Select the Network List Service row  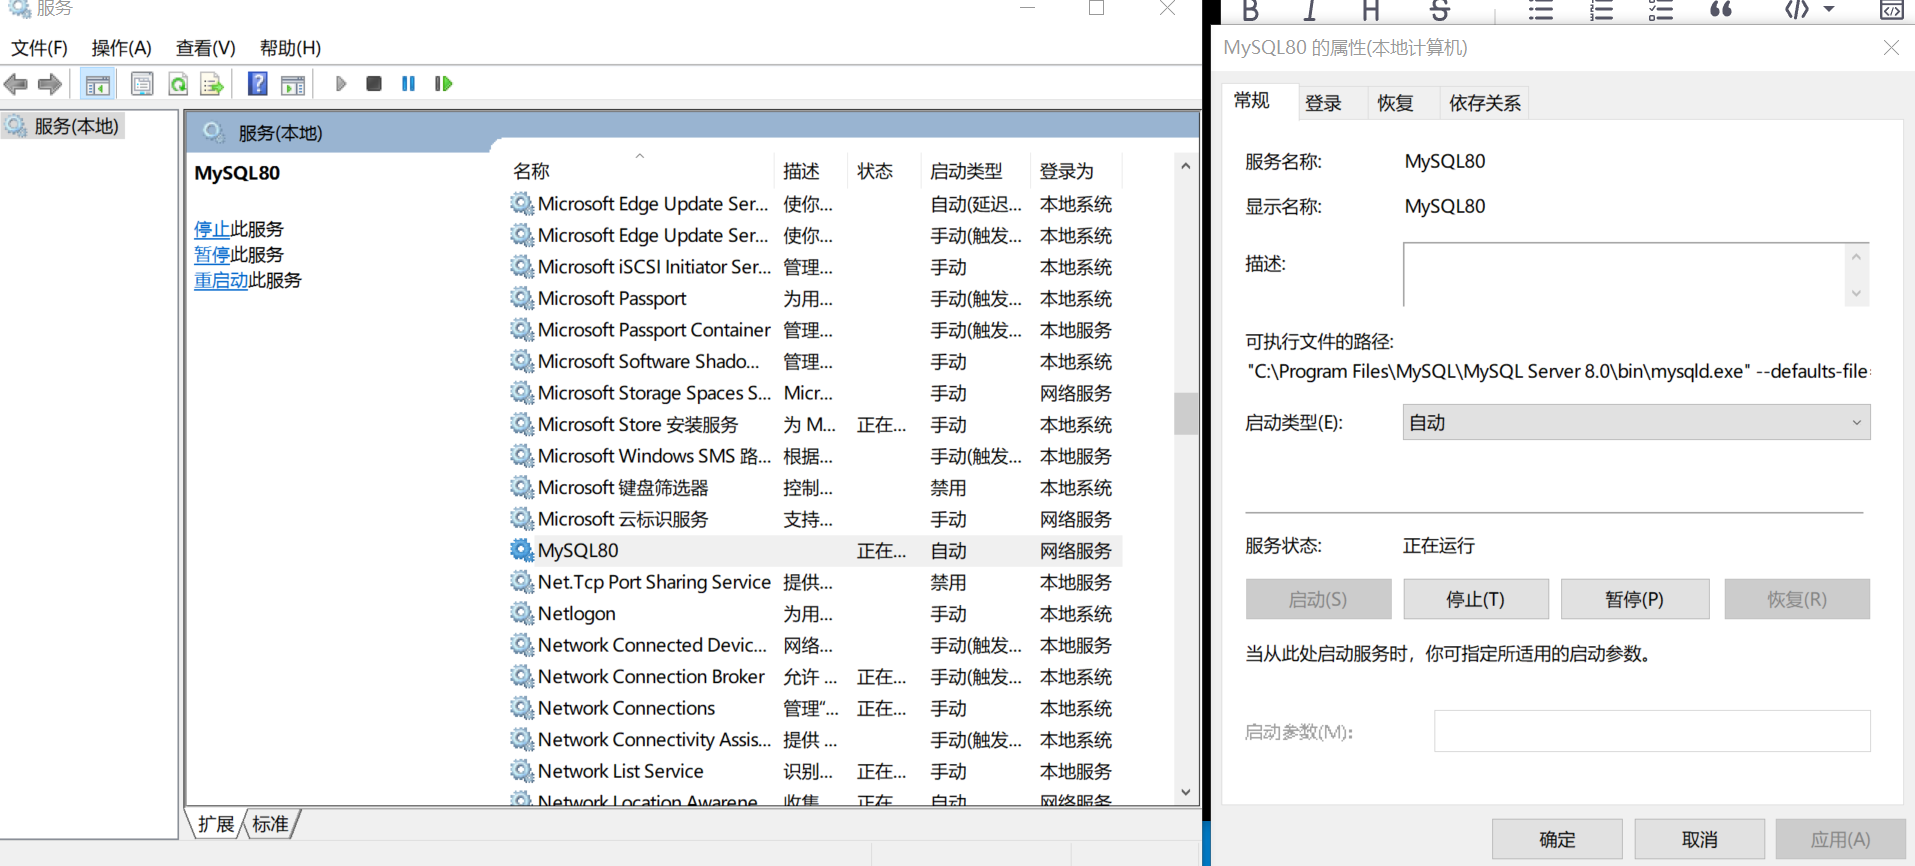pyautogui.click(x=815, y=771)
